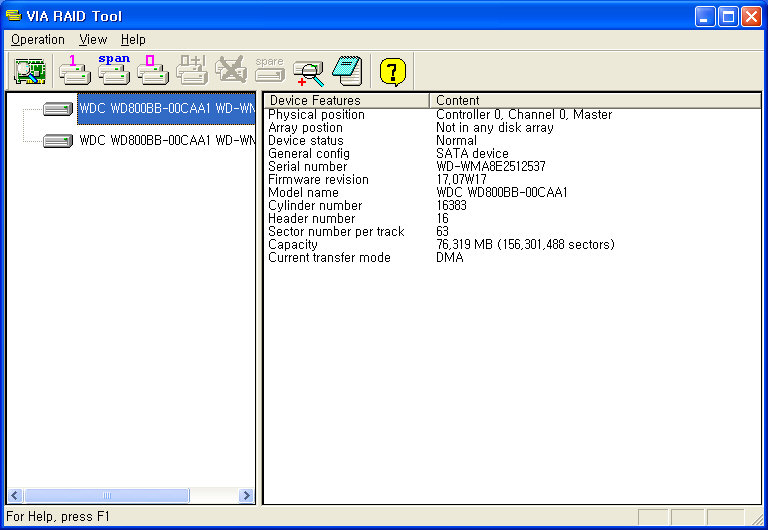Click the Physical position row label
The width and height of the screenshot is (768, 530).
point(316,115)
